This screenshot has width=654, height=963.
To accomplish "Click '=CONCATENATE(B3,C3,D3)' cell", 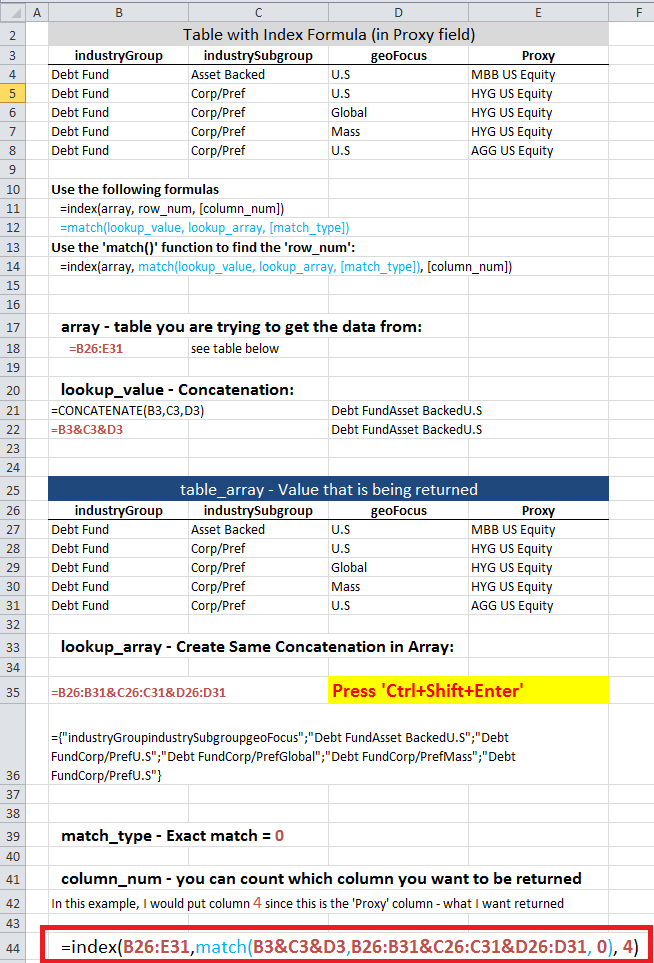I will [x=128, y=411].
